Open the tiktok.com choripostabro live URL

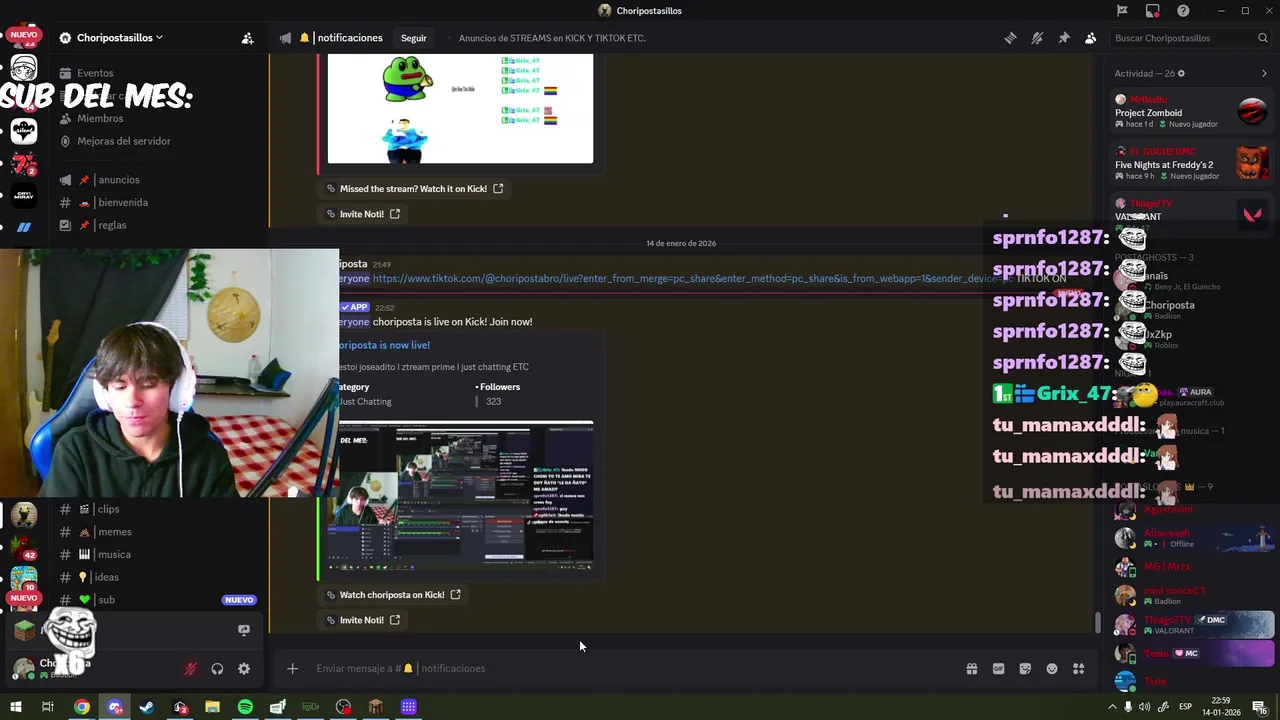click(690, 279)
